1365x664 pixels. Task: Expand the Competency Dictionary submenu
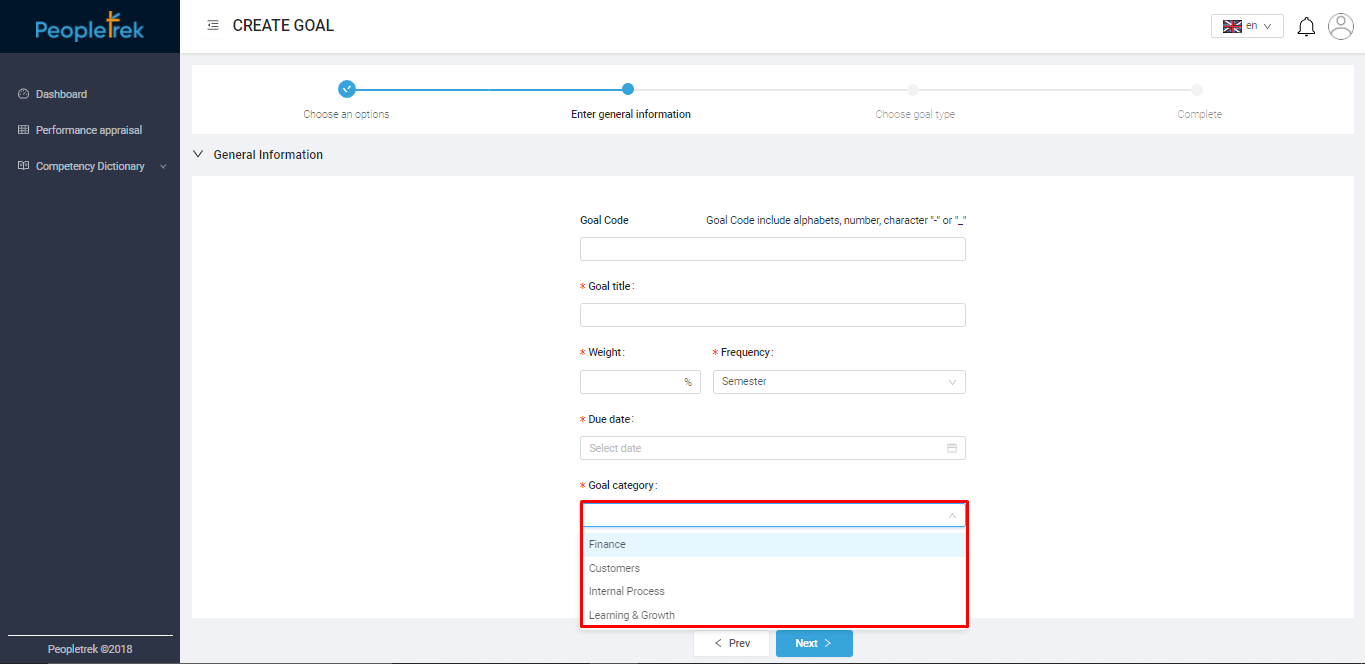tap(163, 166)
